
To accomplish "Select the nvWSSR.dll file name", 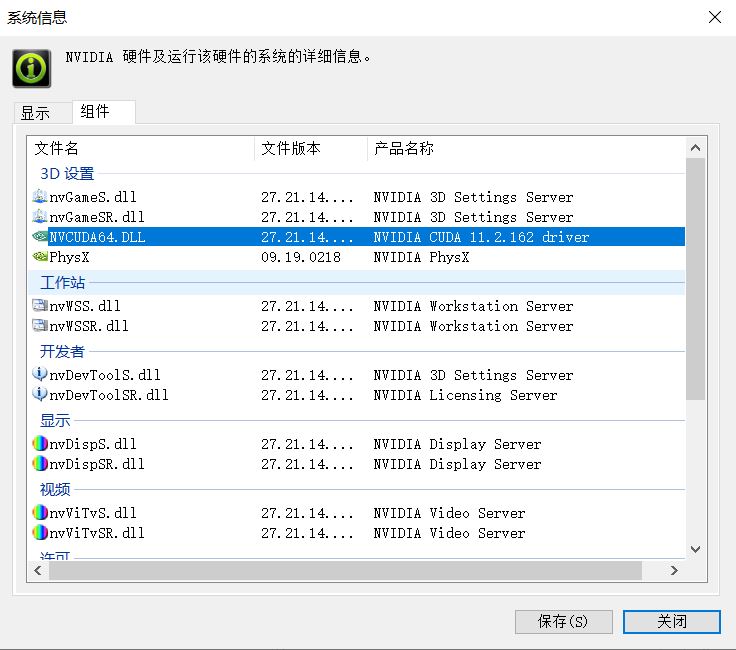I will [x=89, y=326].
